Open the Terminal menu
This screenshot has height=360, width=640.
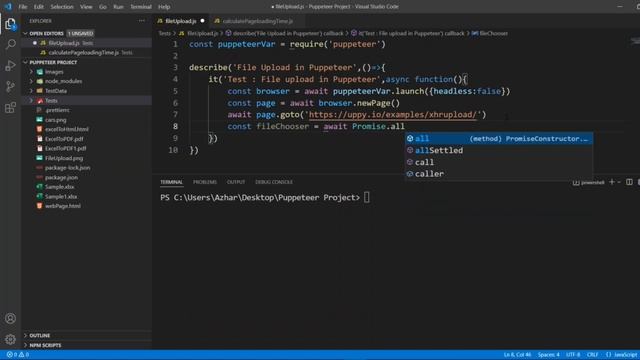(141, 7)
